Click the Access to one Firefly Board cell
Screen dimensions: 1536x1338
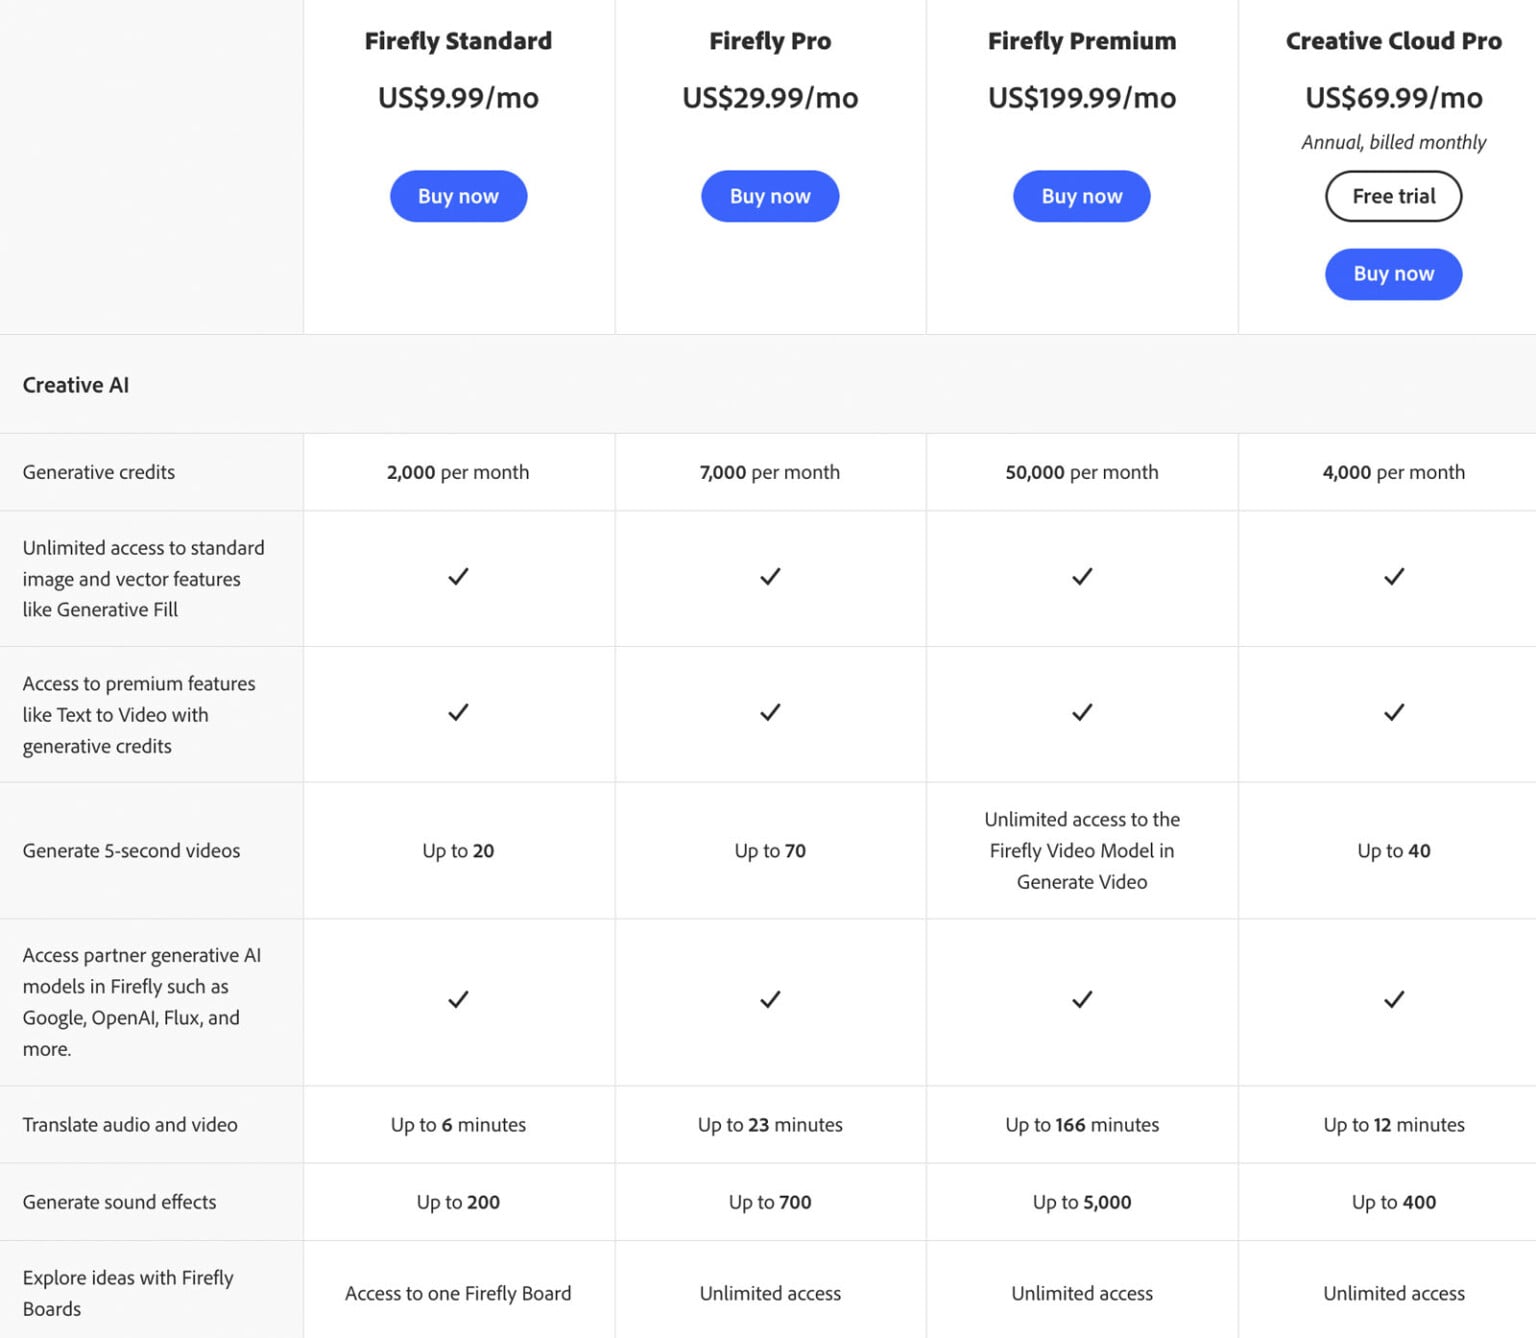(x=458, y=1292)
